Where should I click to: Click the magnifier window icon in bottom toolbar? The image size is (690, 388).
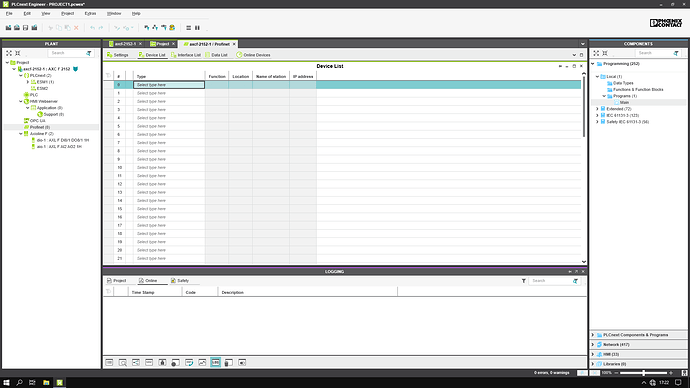[x=123, y=362]
